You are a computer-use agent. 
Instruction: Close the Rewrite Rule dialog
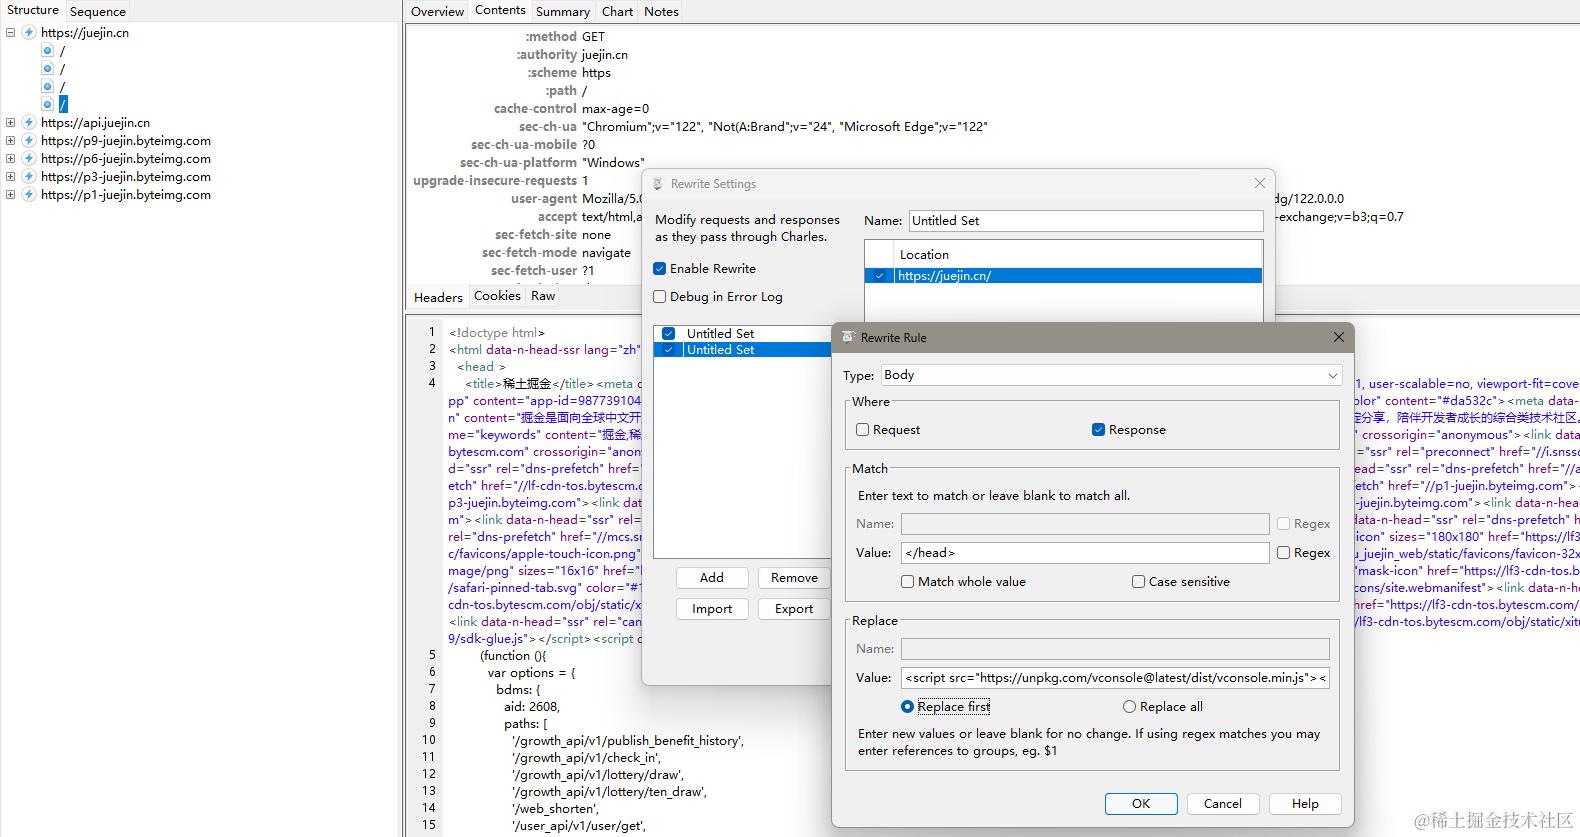point(1339,338)
